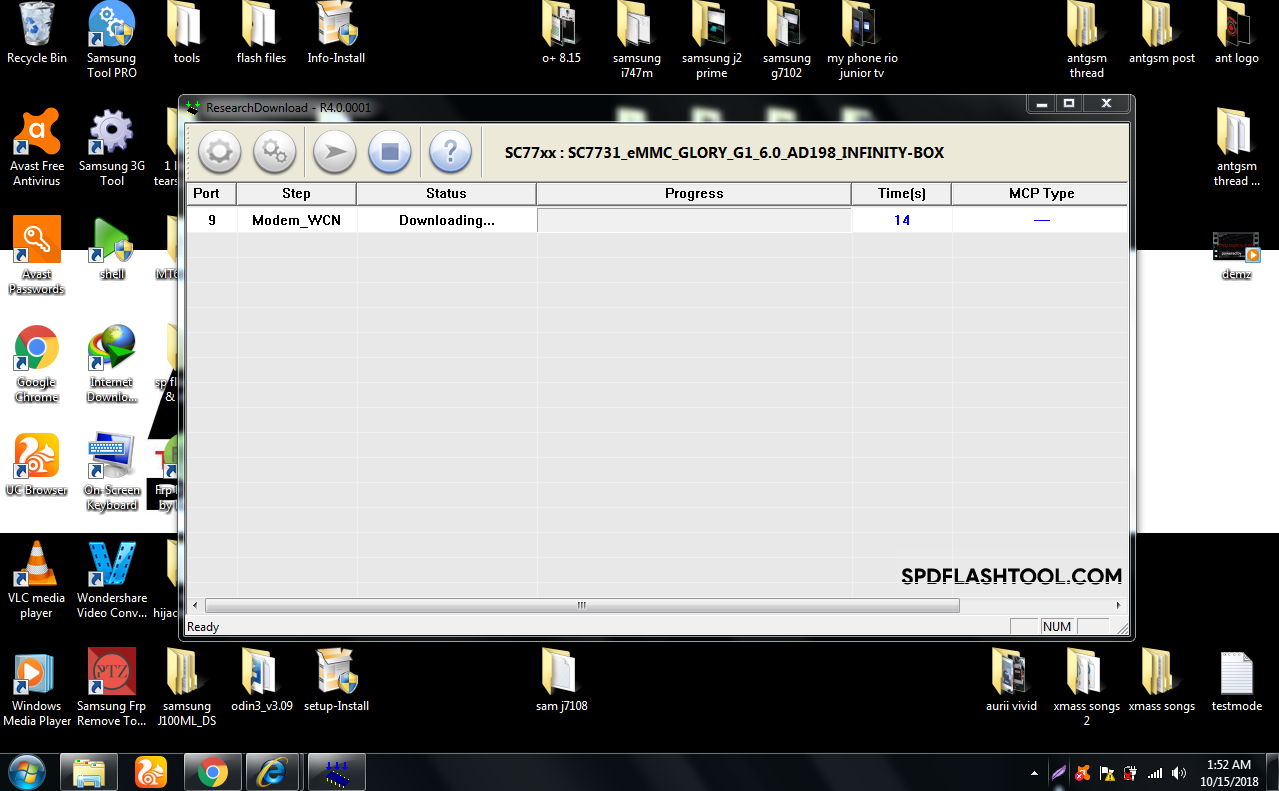Image resolution: width=1279 pixels, height=791 pixels.
Task: Select the Samsung Frp Remove Tool shortcut
Action: pyautogui.click(x=112, y=688)
